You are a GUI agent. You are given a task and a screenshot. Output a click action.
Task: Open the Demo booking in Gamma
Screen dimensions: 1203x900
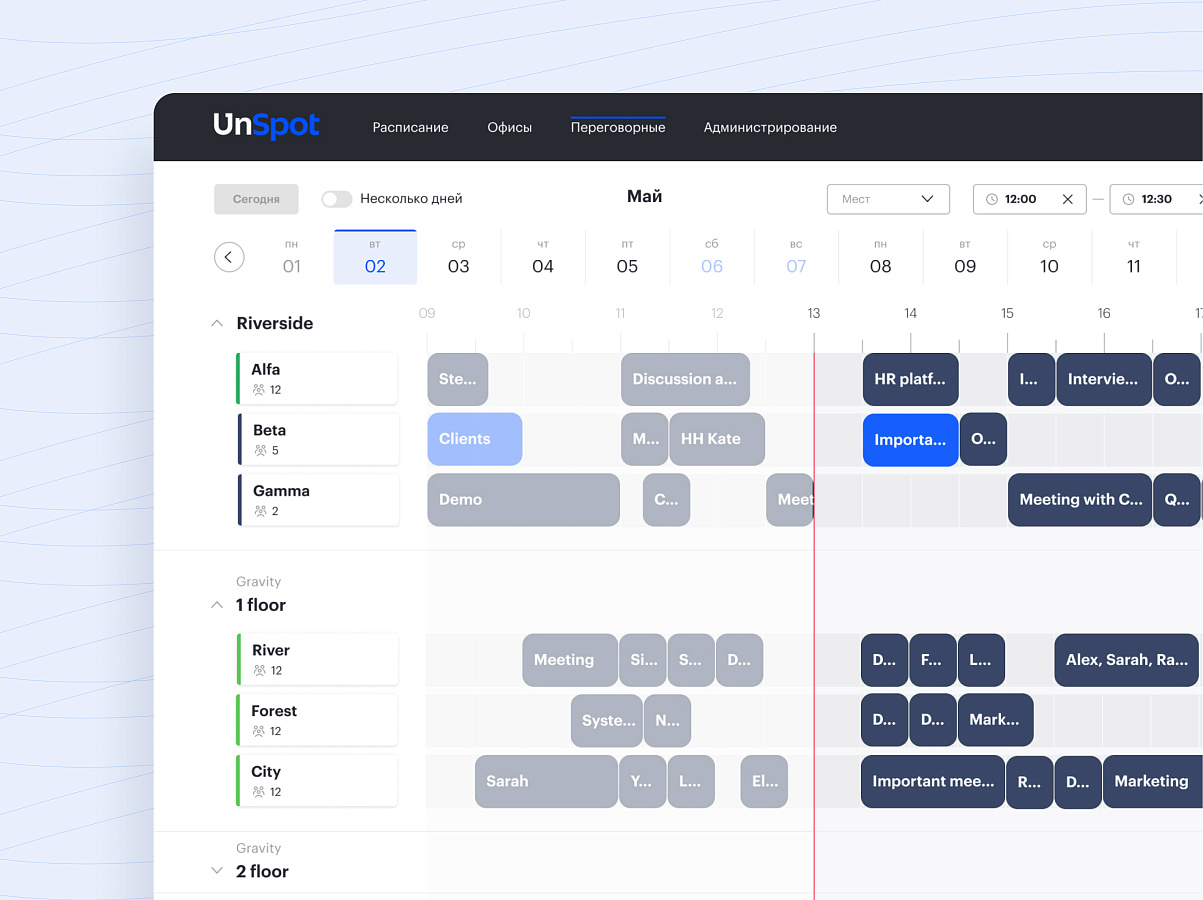[x=523, y=500]
